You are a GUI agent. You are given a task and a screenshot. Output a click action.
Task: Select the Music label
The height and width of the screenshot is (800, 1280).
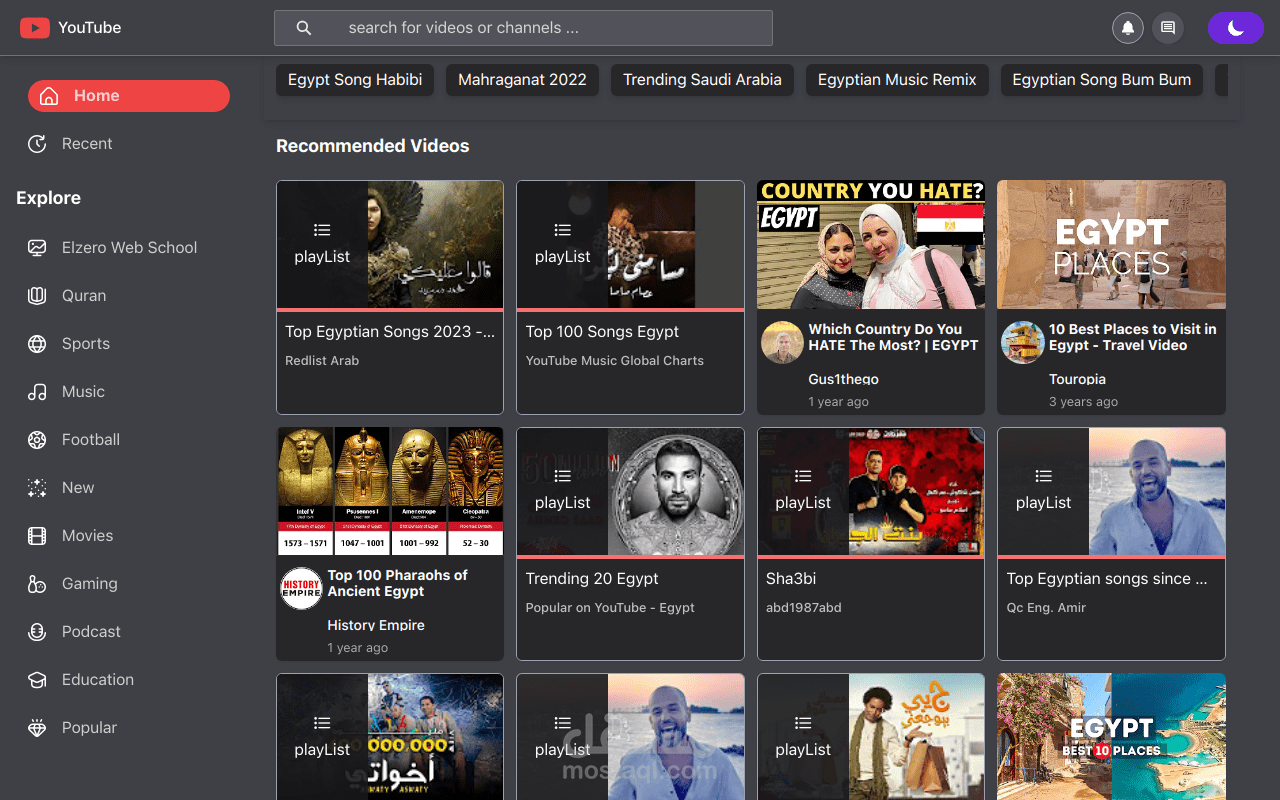click(83, 392)
